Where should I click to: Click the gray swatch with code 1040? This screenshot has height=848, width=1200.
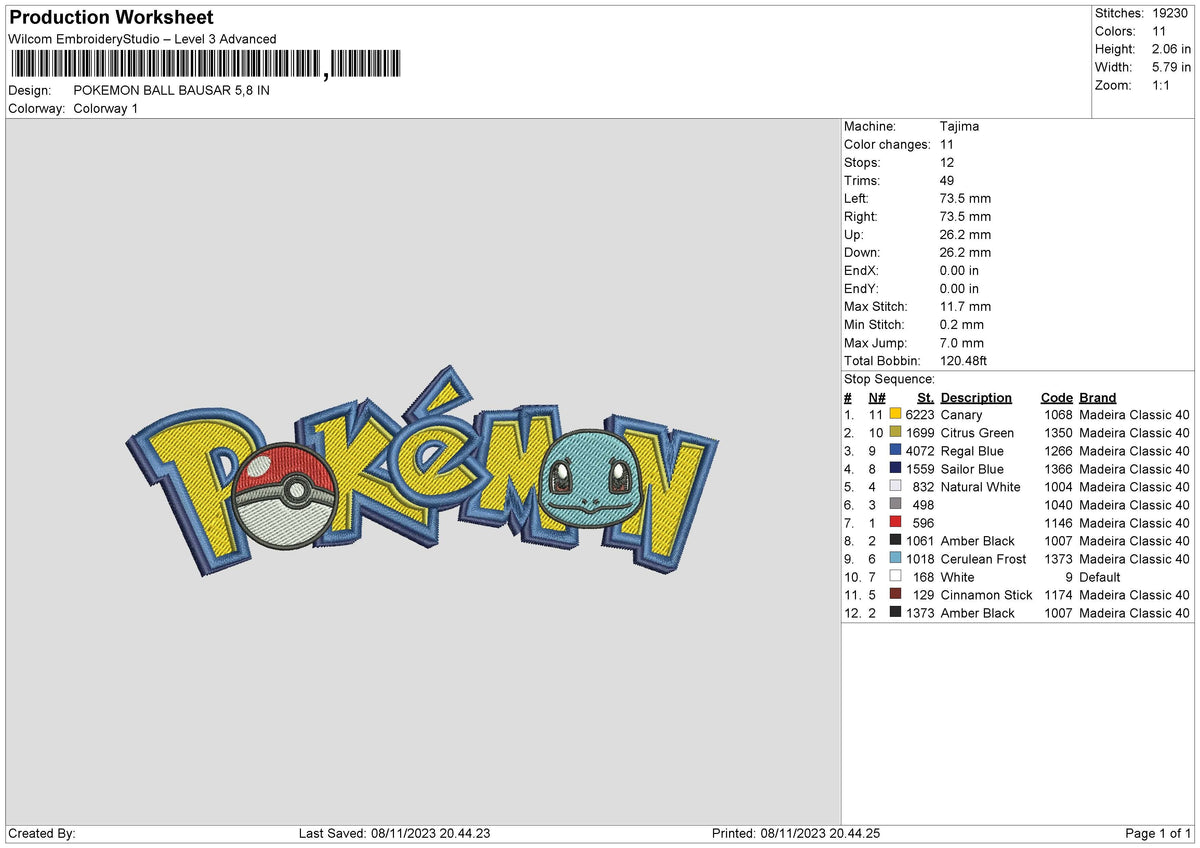[895, 504]
